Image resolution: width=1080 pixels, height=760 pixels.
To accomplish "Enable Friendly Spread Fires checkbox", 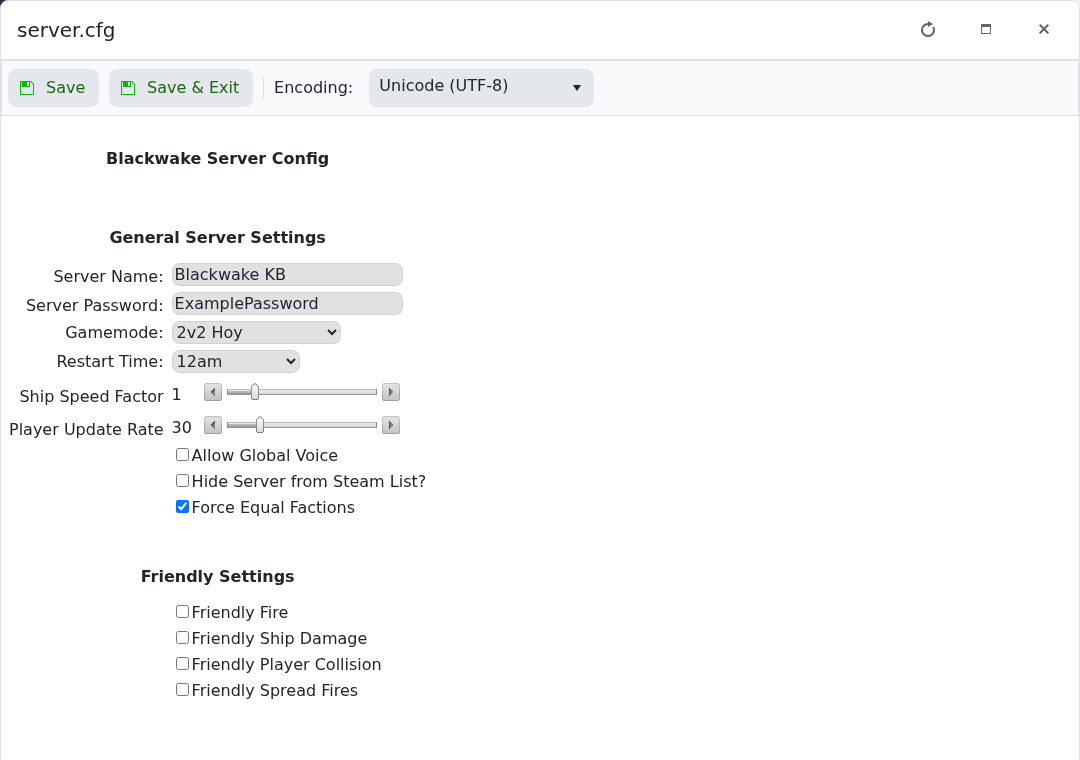I will pos(183,690).
